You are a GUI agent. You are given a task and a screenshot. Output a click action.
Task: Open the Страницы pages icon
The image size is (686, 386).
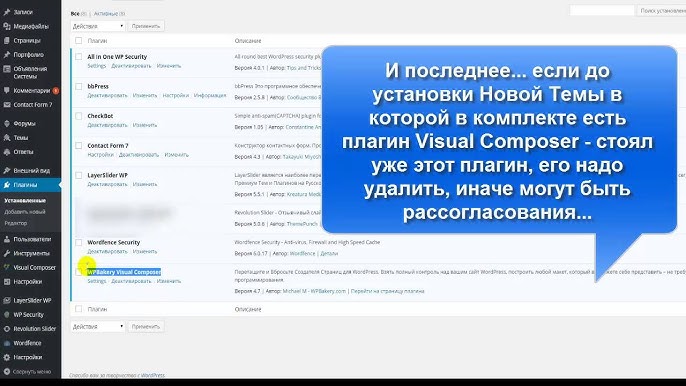pyautogui.click(x=7, y=40)
